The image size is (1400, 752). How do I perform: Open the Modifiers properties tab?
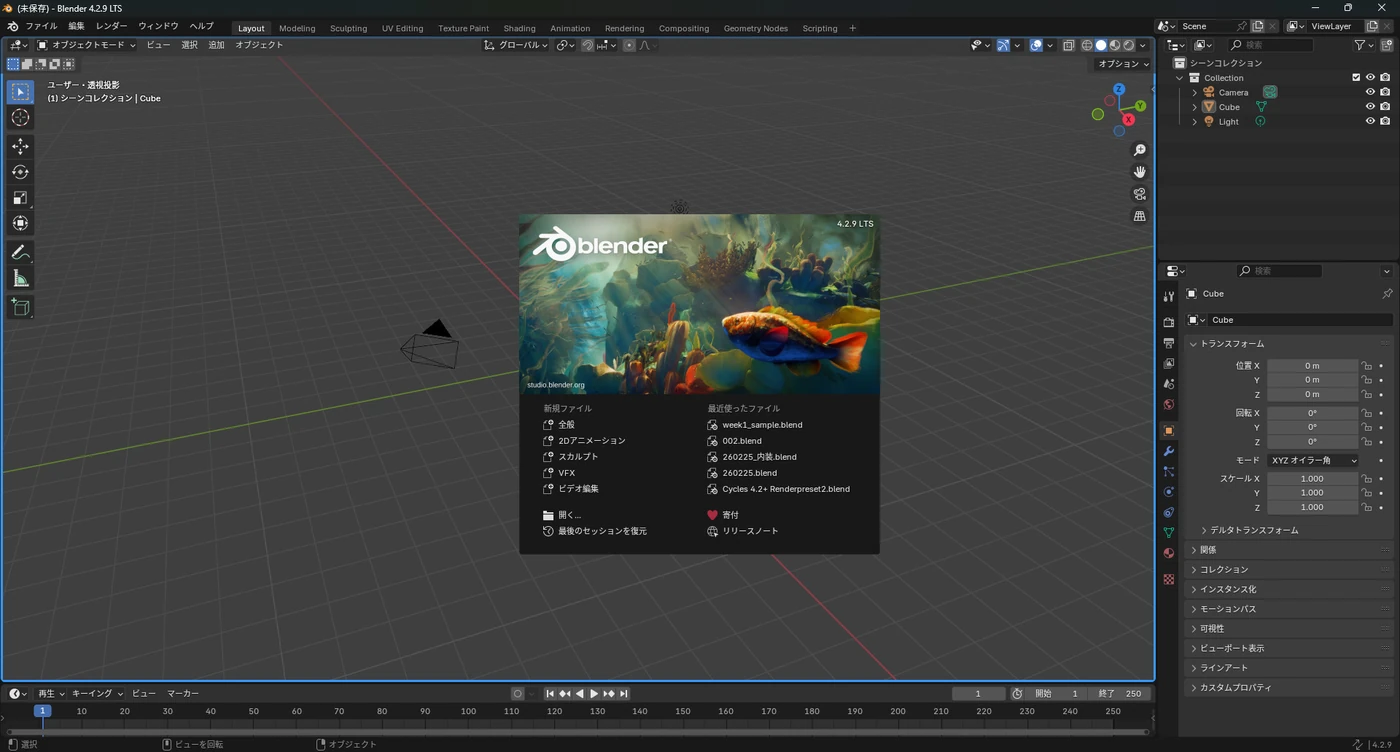click(x=1168, y=451)
